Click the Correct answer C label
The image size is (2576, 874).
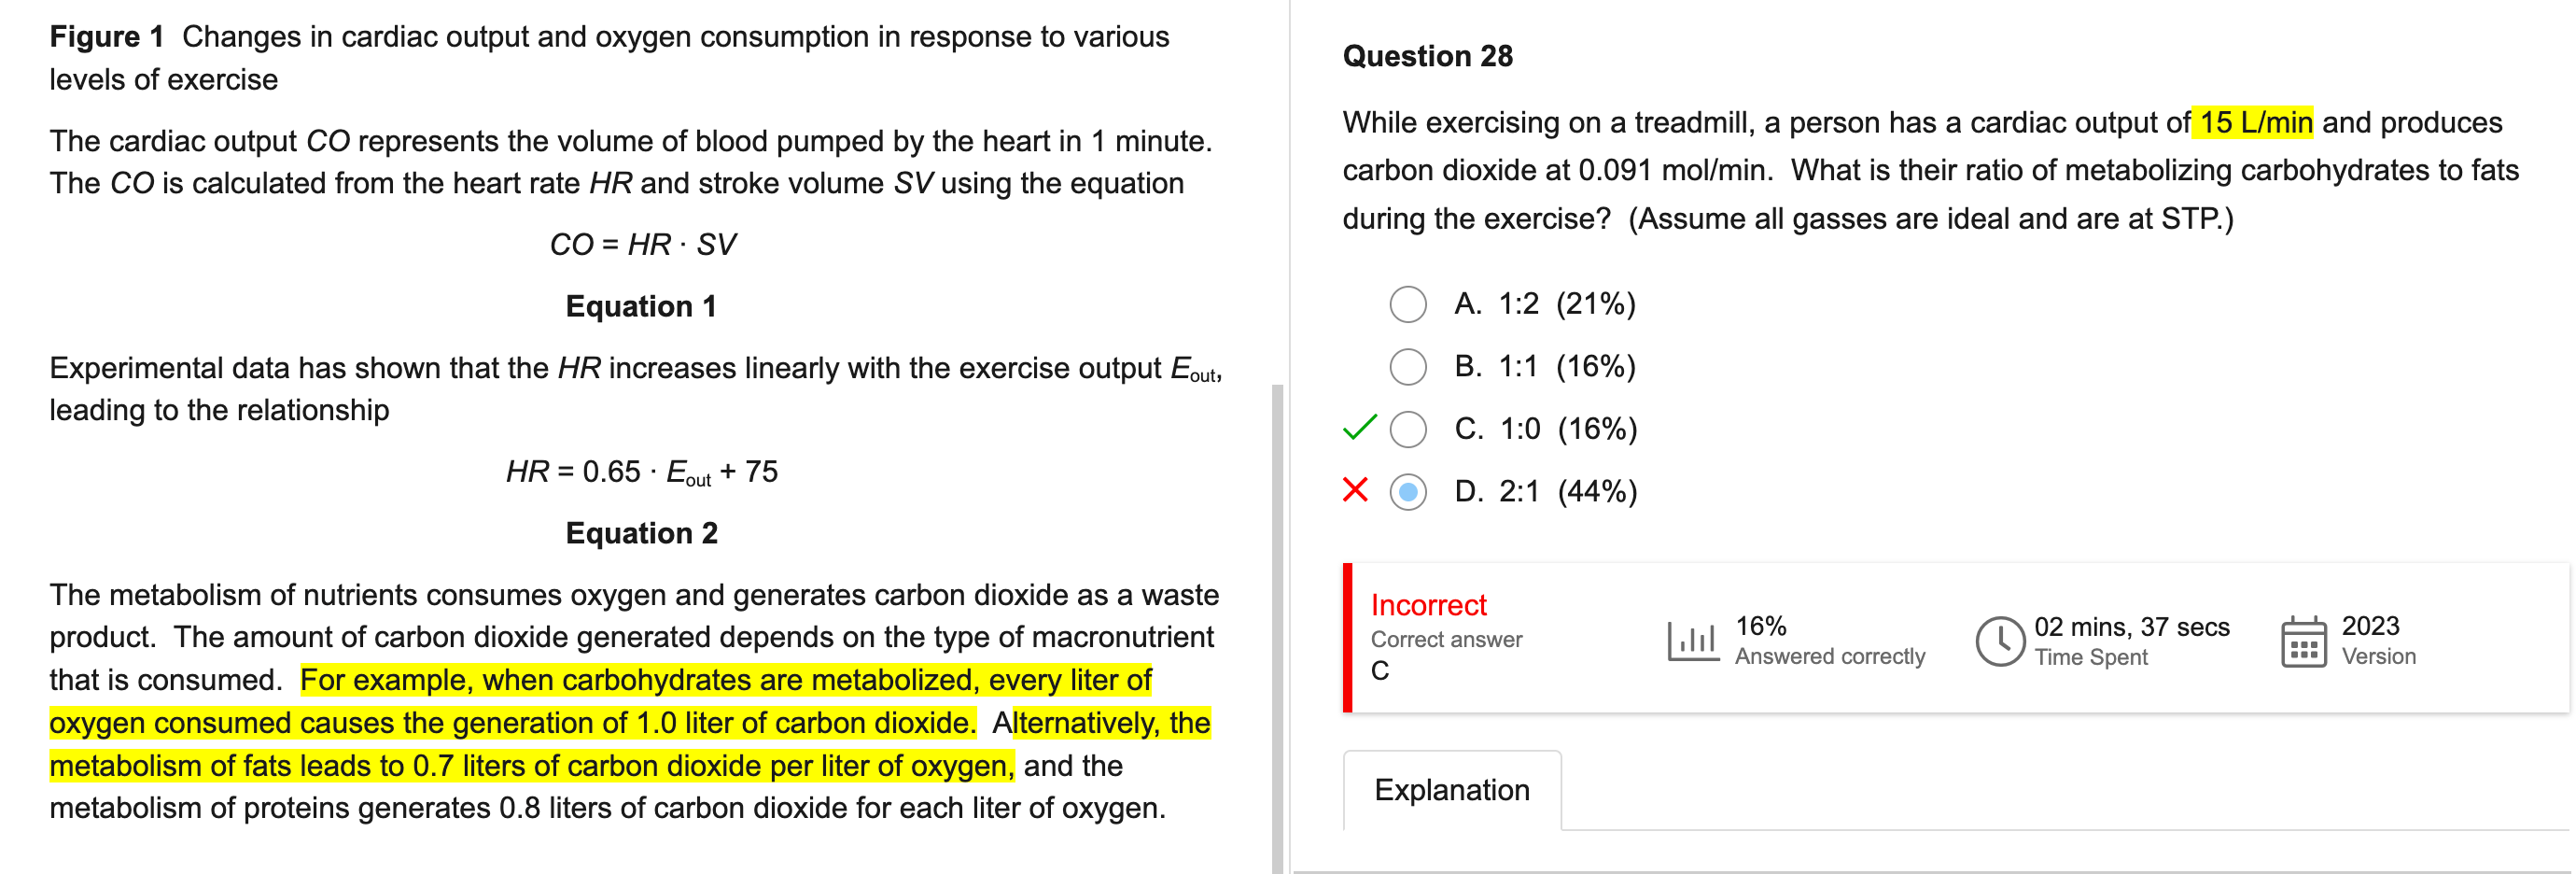[x=1446, y=639]
